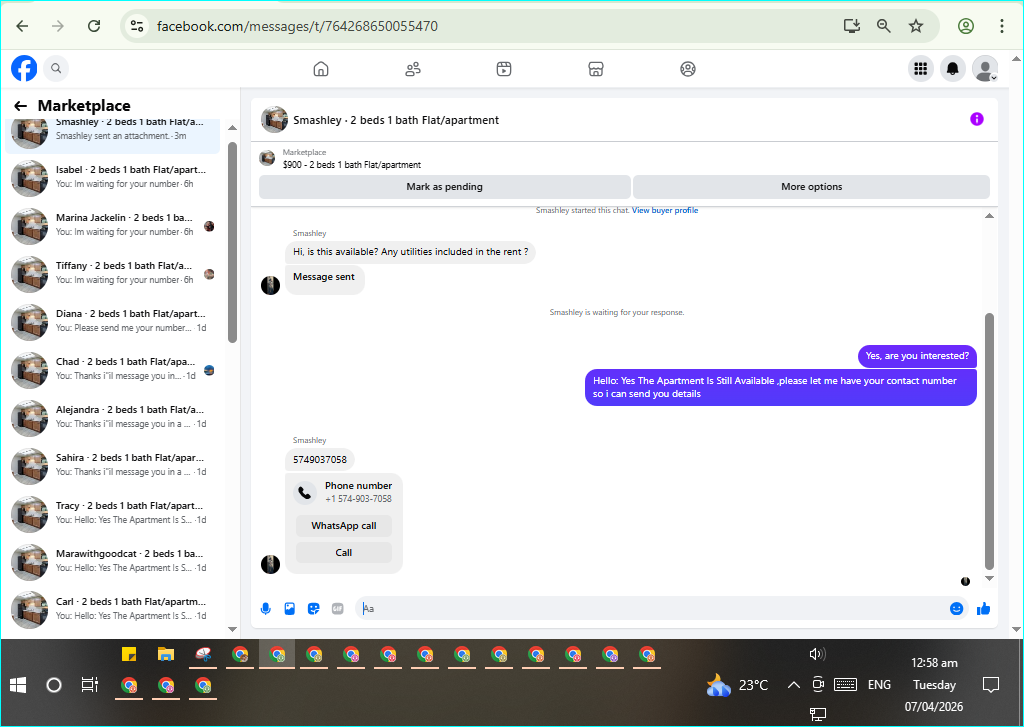Go to the Home feed icon
1024x727 pixels.
321,69
